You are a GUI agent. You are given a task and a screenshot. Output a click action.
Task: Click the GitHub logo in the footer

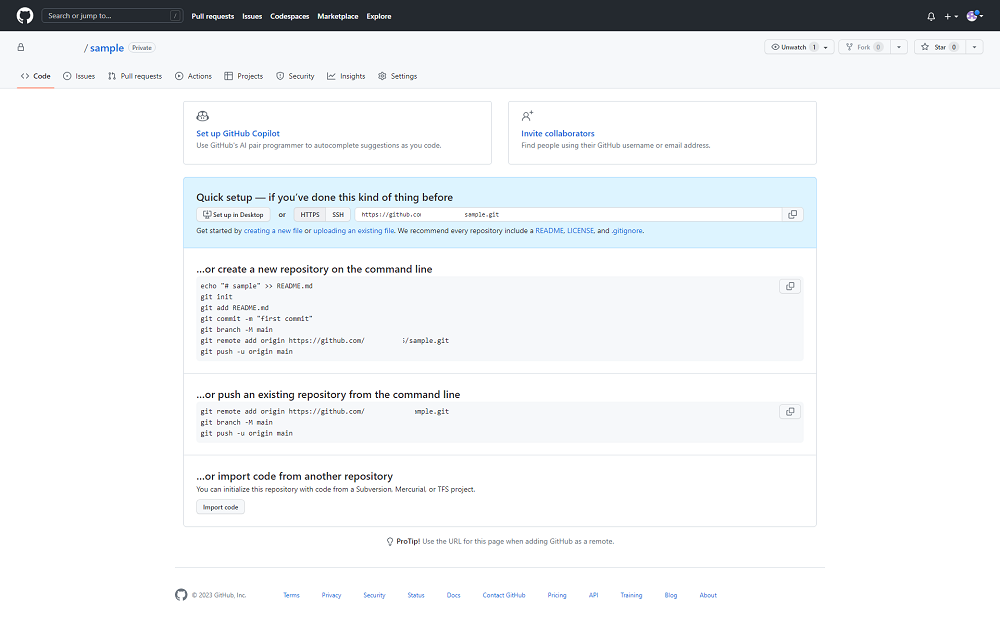click(x=181, y=595)
